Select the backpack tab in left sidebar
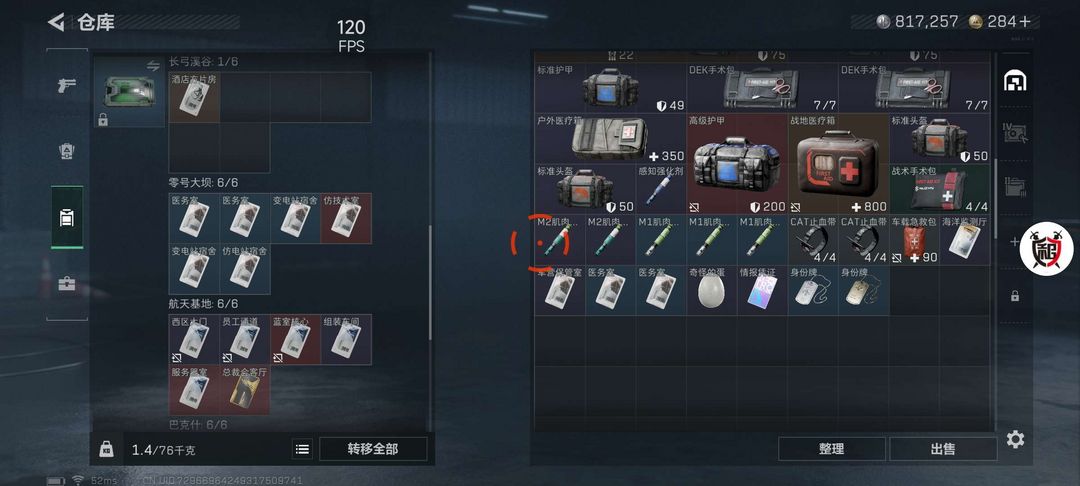Image resolution: width=1080 pixels, height=486 pixels. click(67, 151)
